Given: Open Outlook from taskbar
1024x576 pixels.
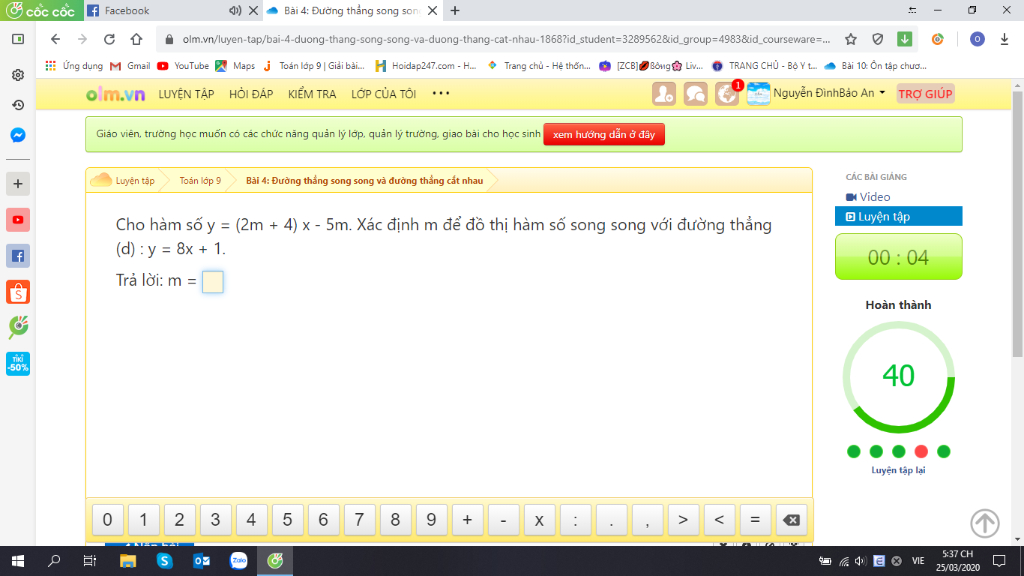Looking at the screenshot, I should point(202,561).
